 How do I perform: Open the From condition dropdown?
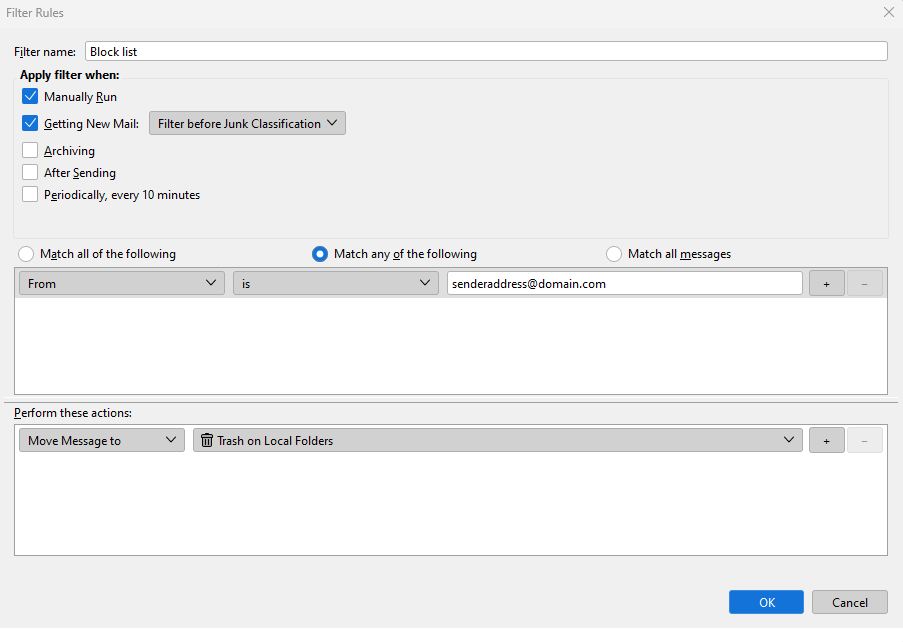point(120,283)
